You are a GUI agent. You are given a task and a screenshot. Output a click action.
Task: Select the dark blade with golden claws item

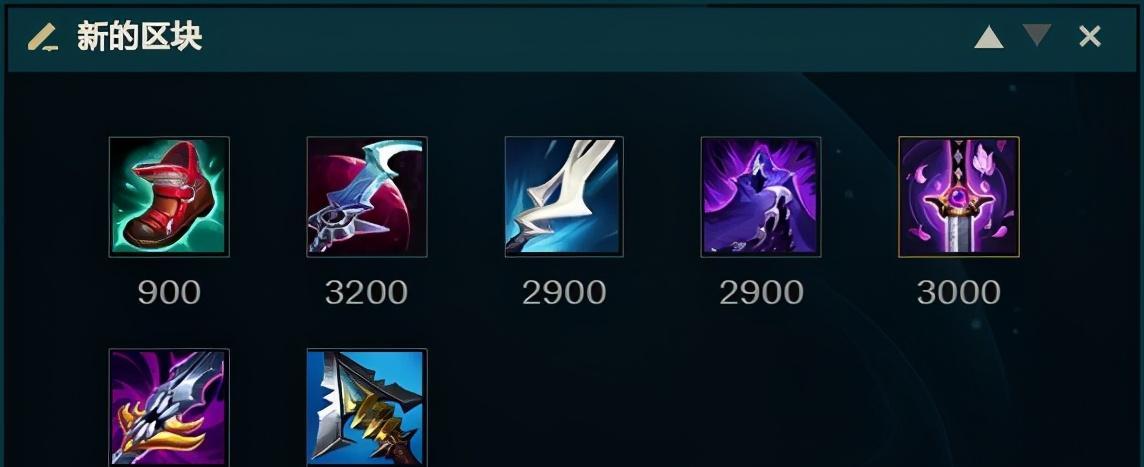coord(169,407)
